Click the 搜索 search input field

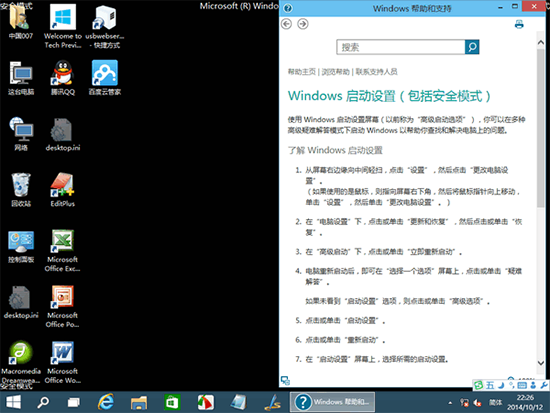(x=401, y=47)
